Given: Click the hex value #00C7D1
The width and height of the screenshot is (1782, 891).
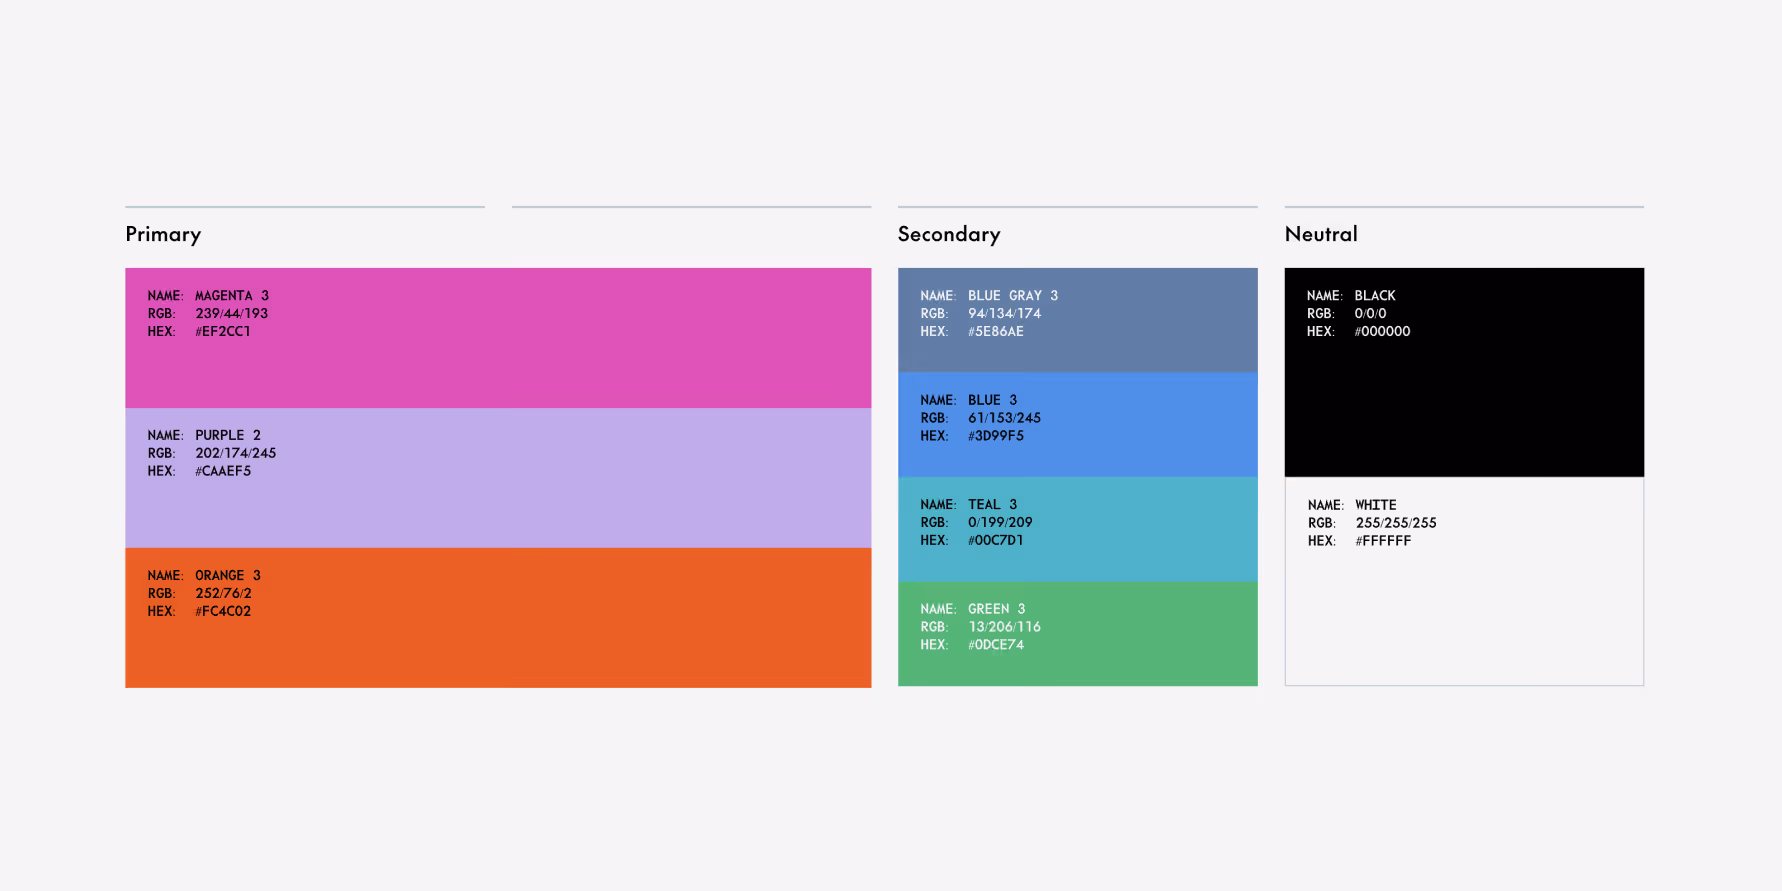Looking at the screenshot, I should tap(996, 540).
